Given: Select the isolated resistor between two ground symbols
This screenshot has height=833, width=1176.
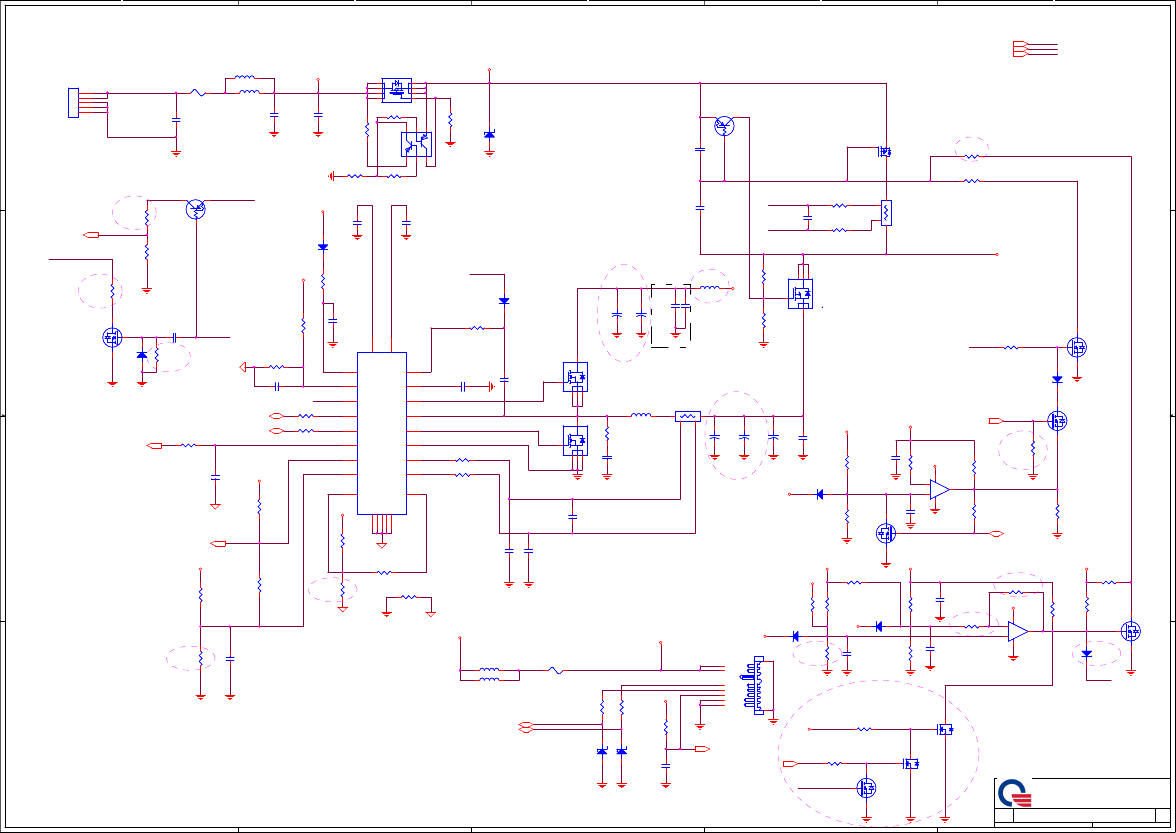Looking at the screenshot, I should click(409, 597).
